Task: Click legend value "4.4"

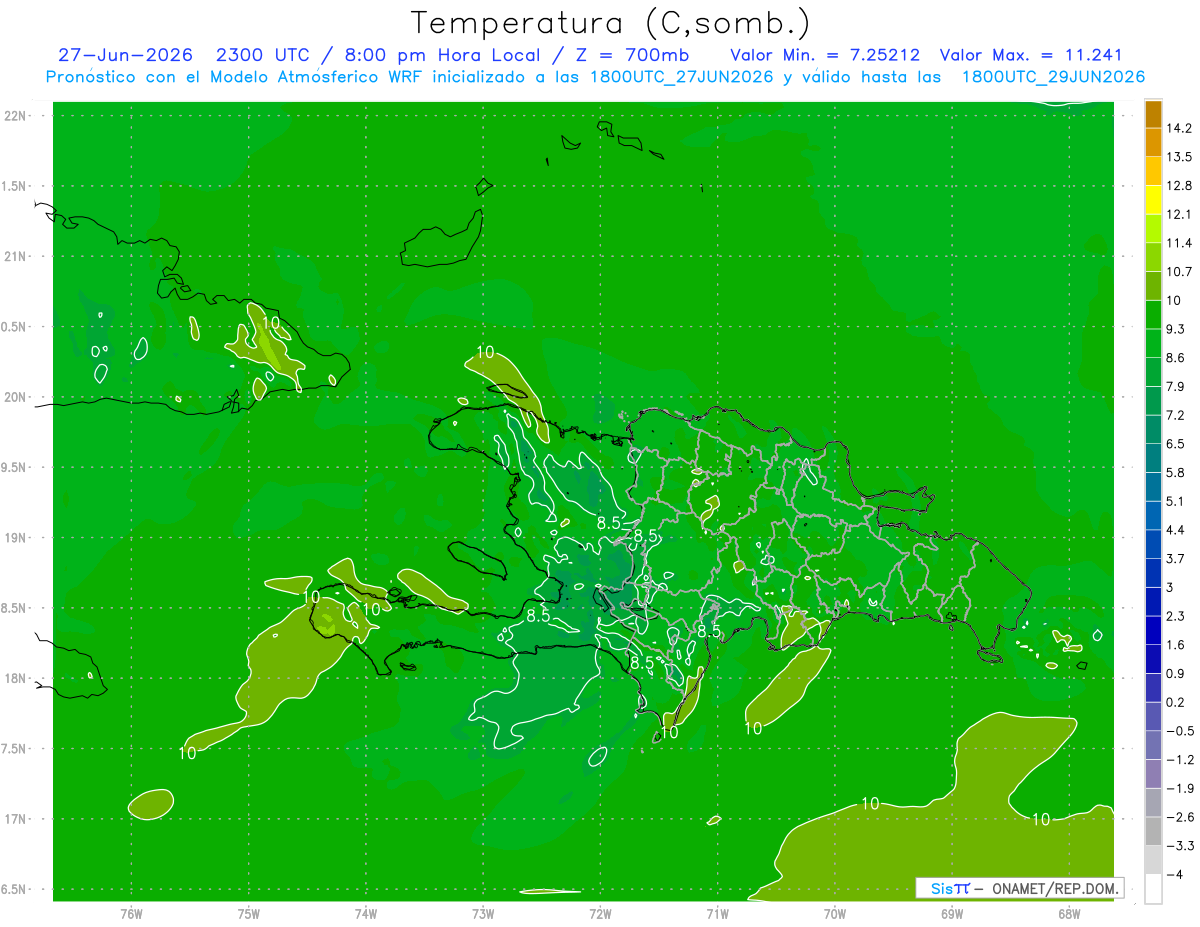Action: click(x=1177, y=530)
